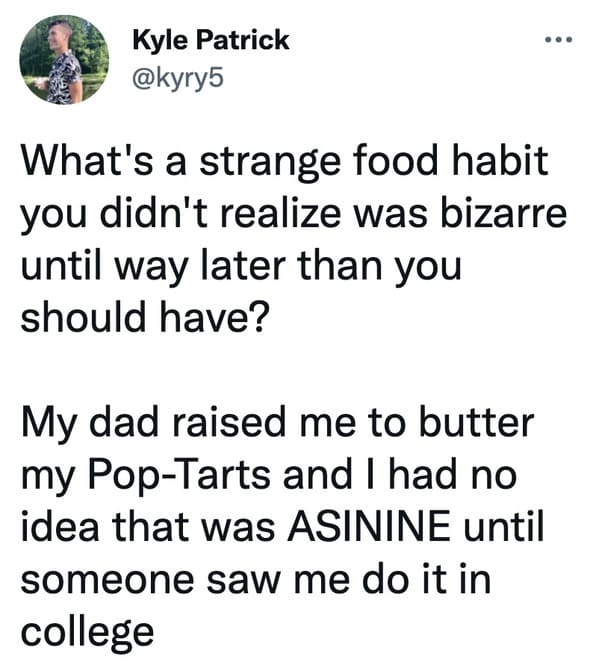Click the phrase "should have?"

(x=145, y=318)
